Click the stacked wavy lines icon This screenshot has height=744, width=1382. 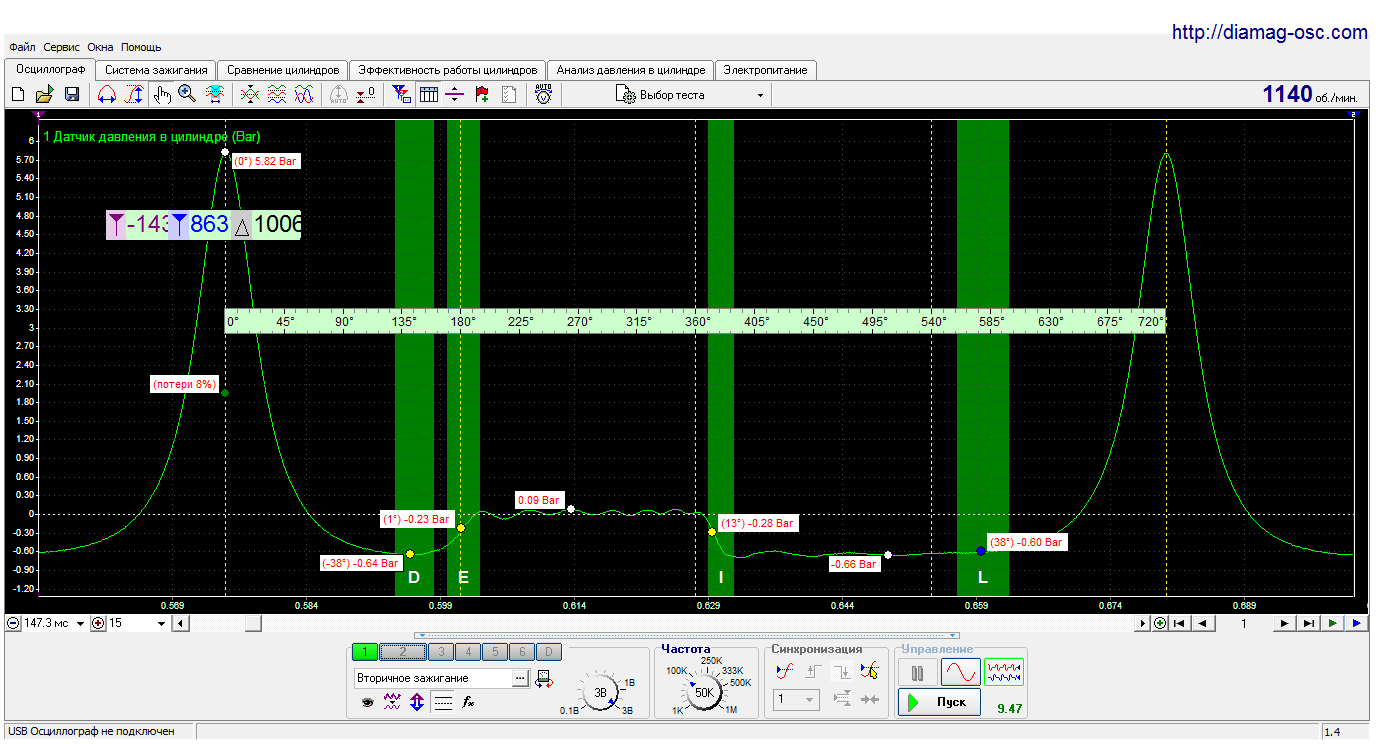click(277, 94)
